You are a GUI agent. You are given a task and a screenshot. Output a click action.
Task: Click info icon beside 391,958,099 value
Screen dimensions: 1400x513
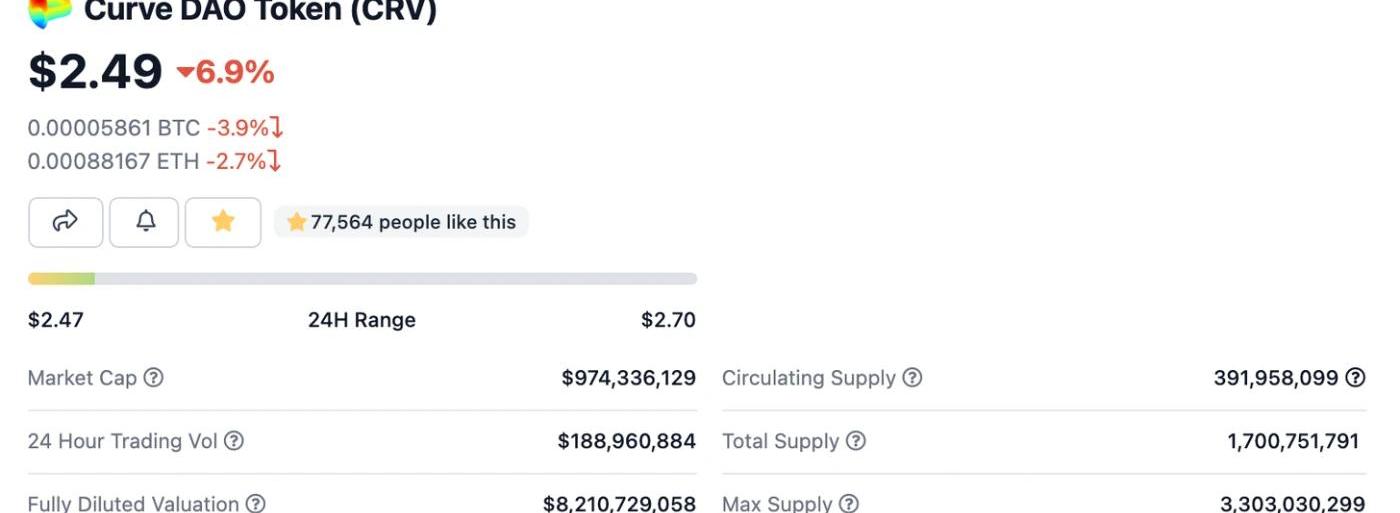coord(1355,378)
